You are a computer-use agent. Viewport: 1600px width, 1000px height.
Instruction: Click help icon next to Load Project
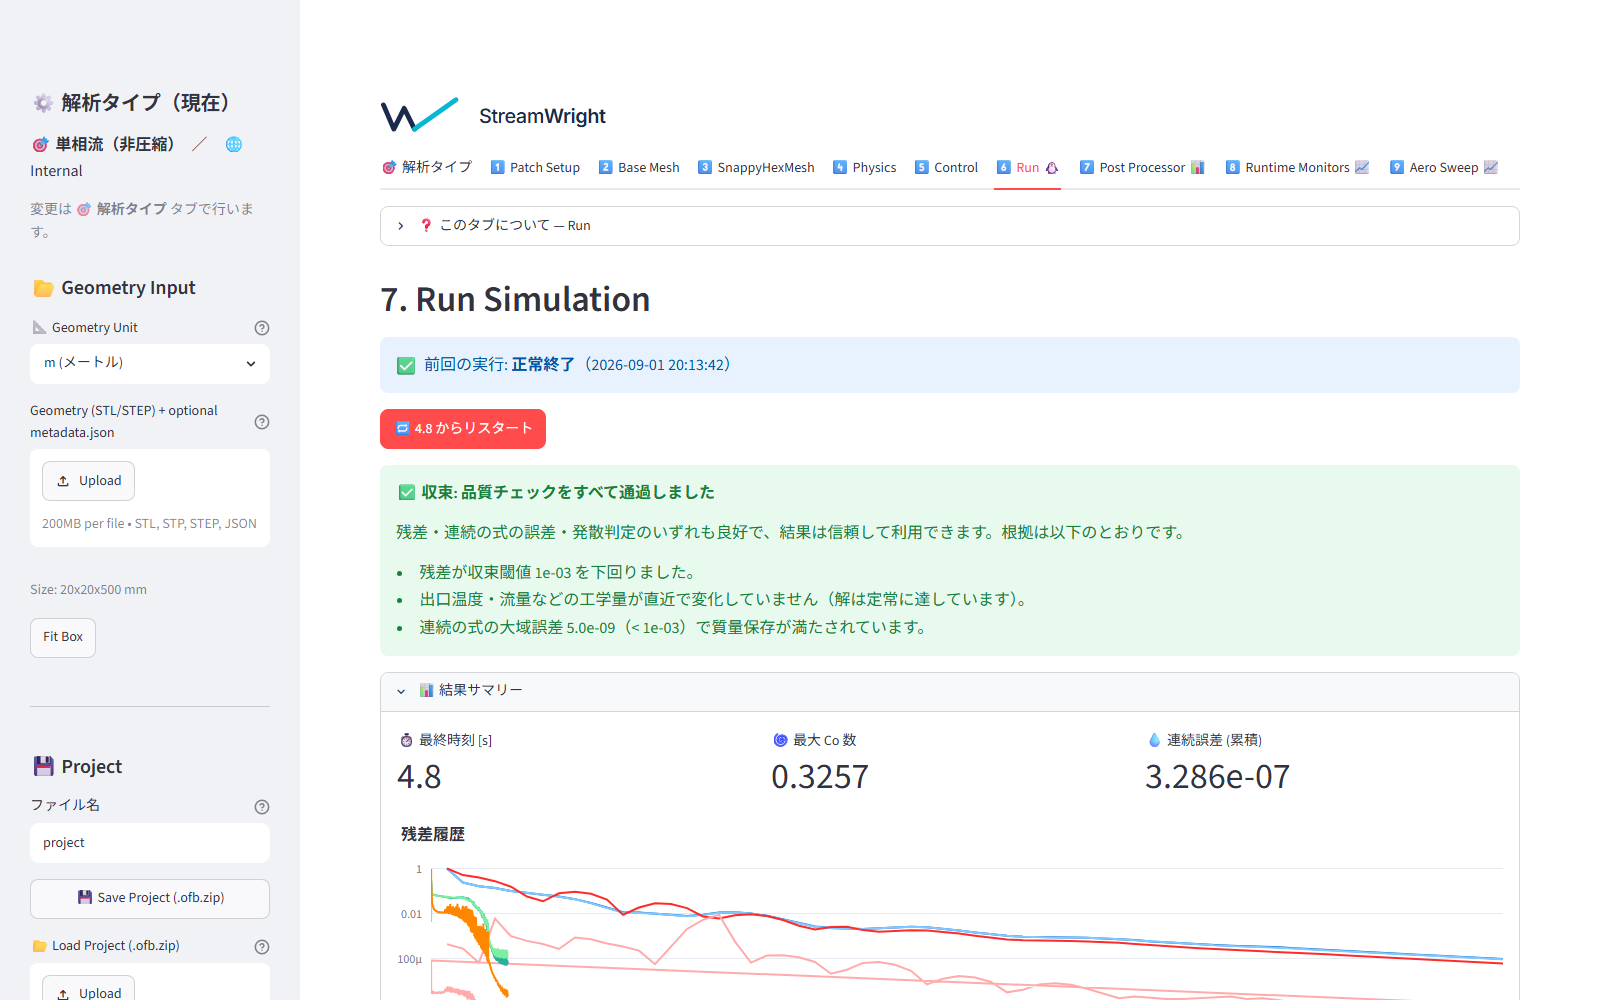pos(262,947)
